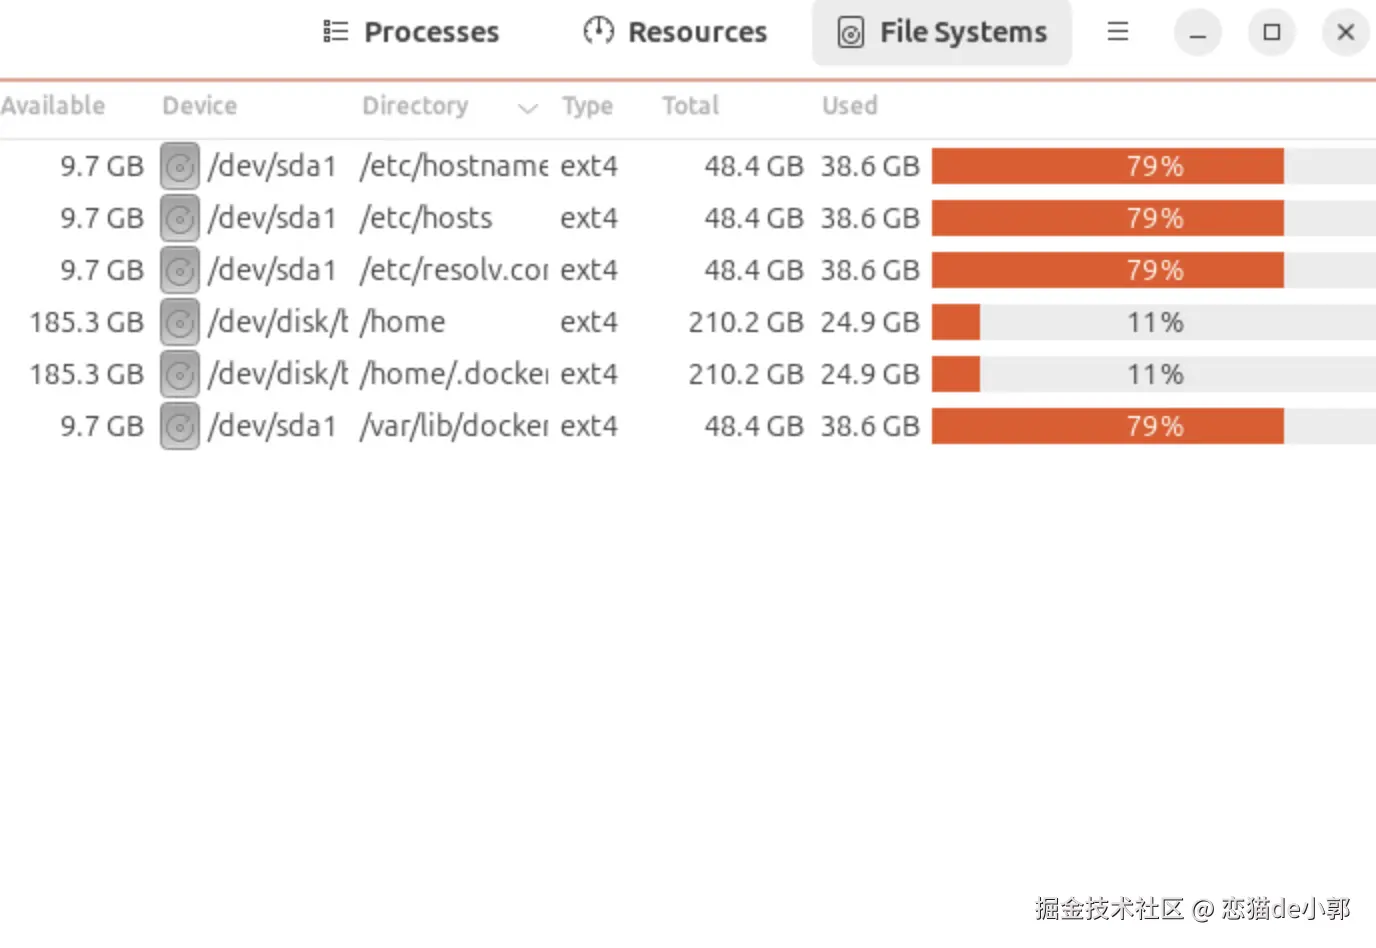Switch to the Processes tab

(411, 32)
